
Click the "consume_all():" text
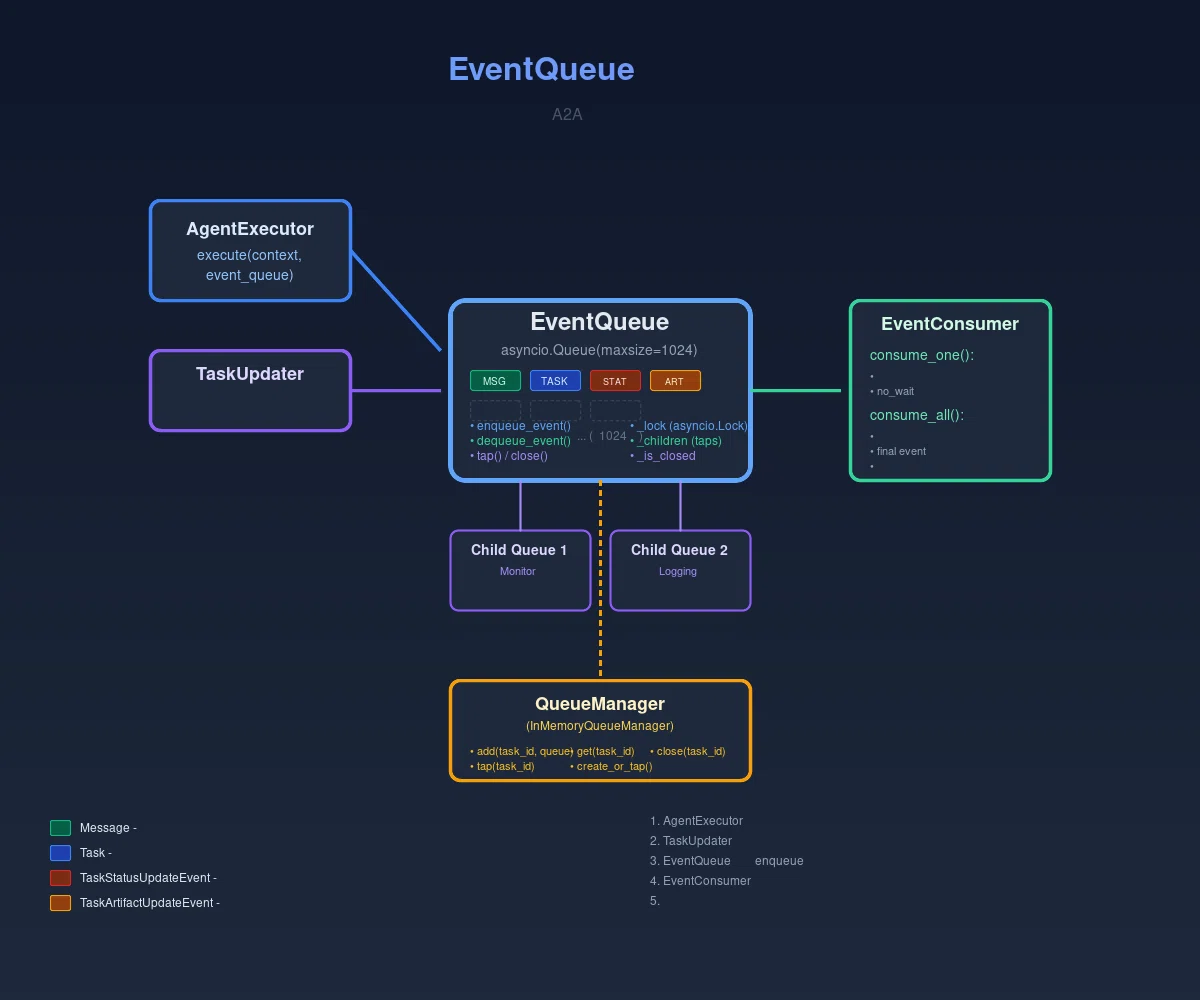(917, 415)
